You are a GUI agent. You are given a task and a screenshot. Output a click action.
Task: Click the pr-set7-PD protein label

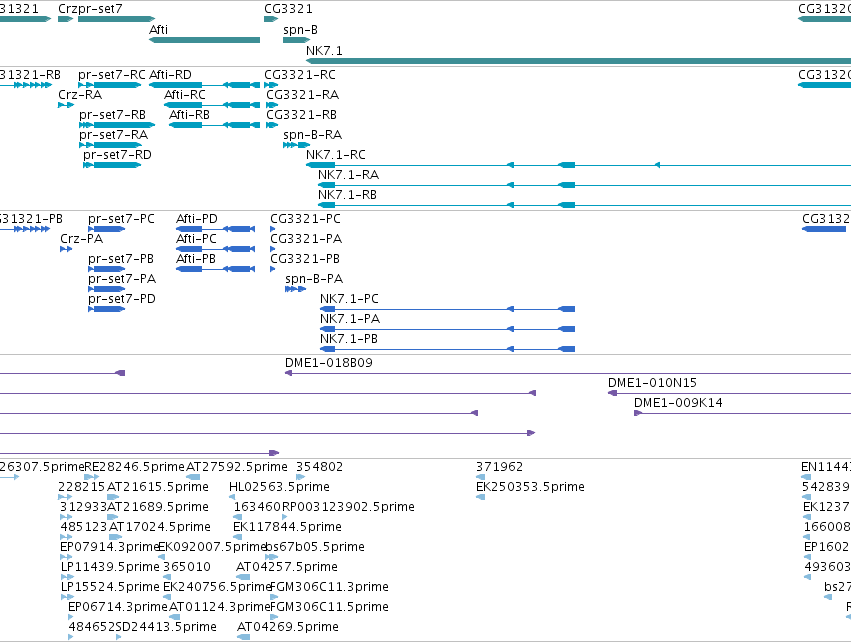pos(122,299)
